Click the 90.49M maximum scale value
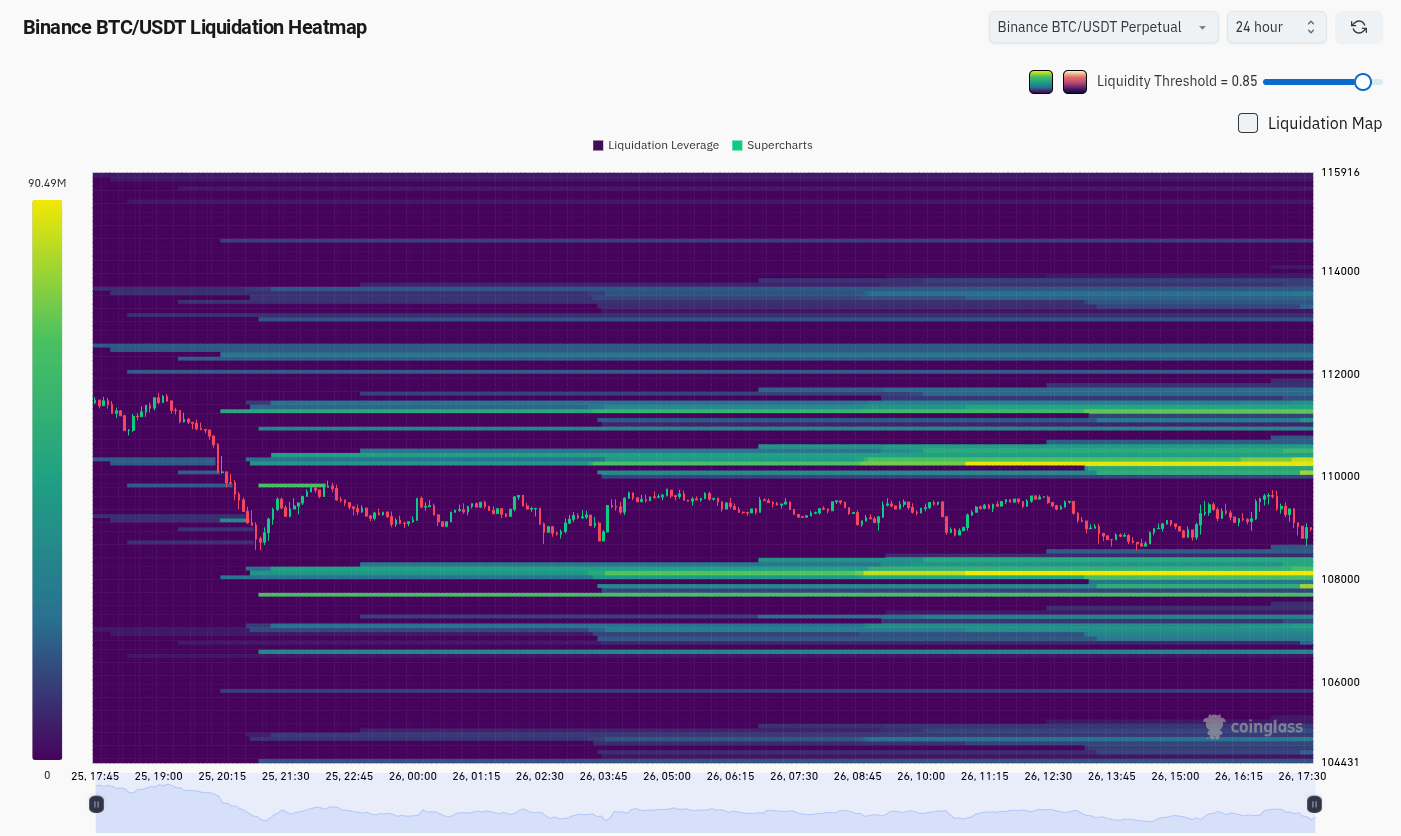The width and height of the screenshot is (1401, 836). 47,183
